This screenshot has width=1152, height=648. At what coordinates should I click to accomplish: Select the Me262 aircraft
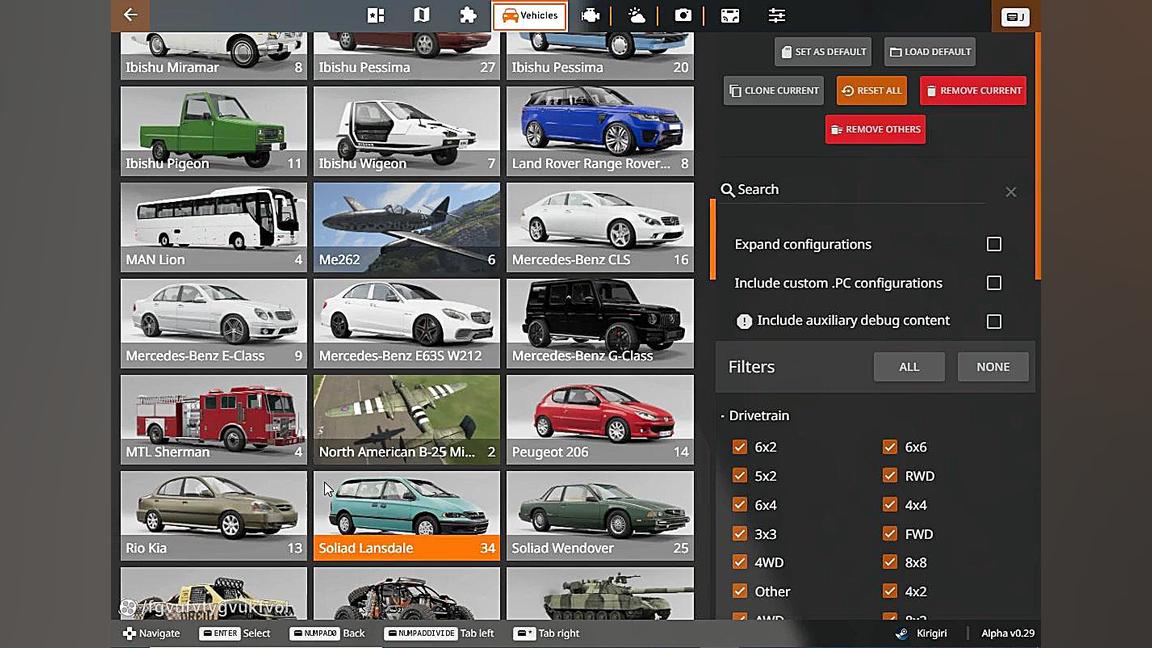coord(407,227)
